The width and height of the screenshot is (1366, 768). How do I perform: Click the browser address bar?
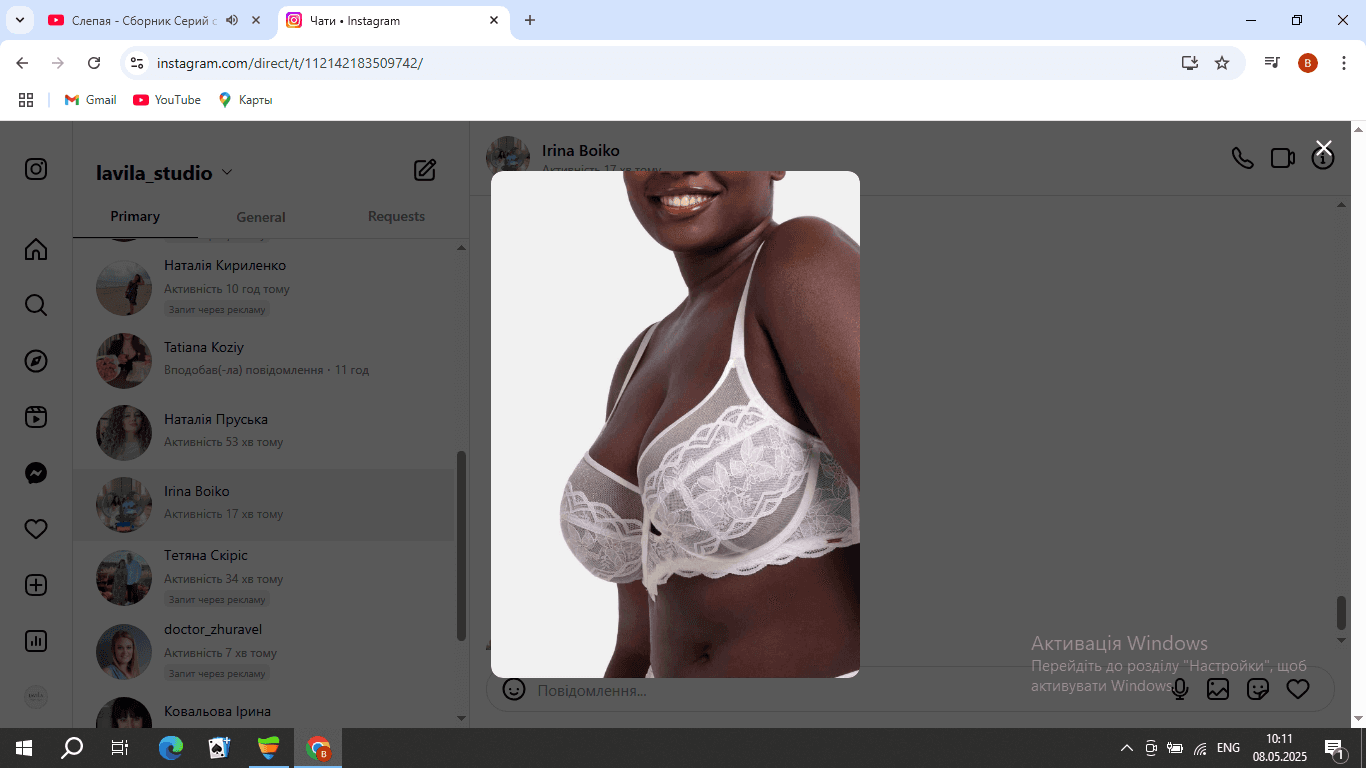coord(664,63)
